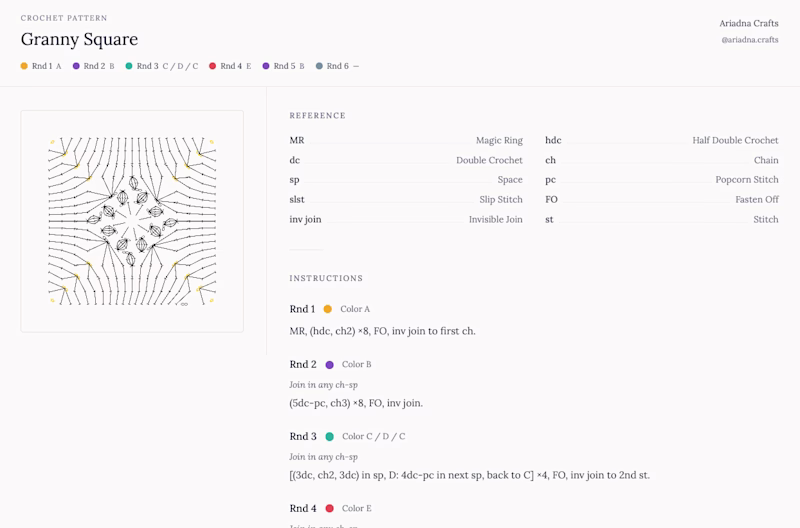This screenshot has height=528, width=800.
Task: Click the orange Color A swatch in instructions
Action: click(x=327, y=309)
